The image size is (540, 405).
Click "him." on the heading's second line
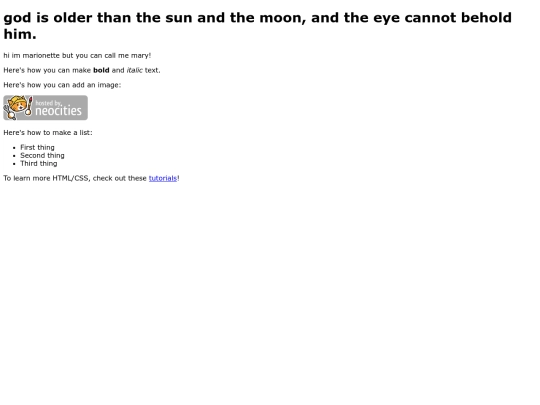[x=20, y=34]
